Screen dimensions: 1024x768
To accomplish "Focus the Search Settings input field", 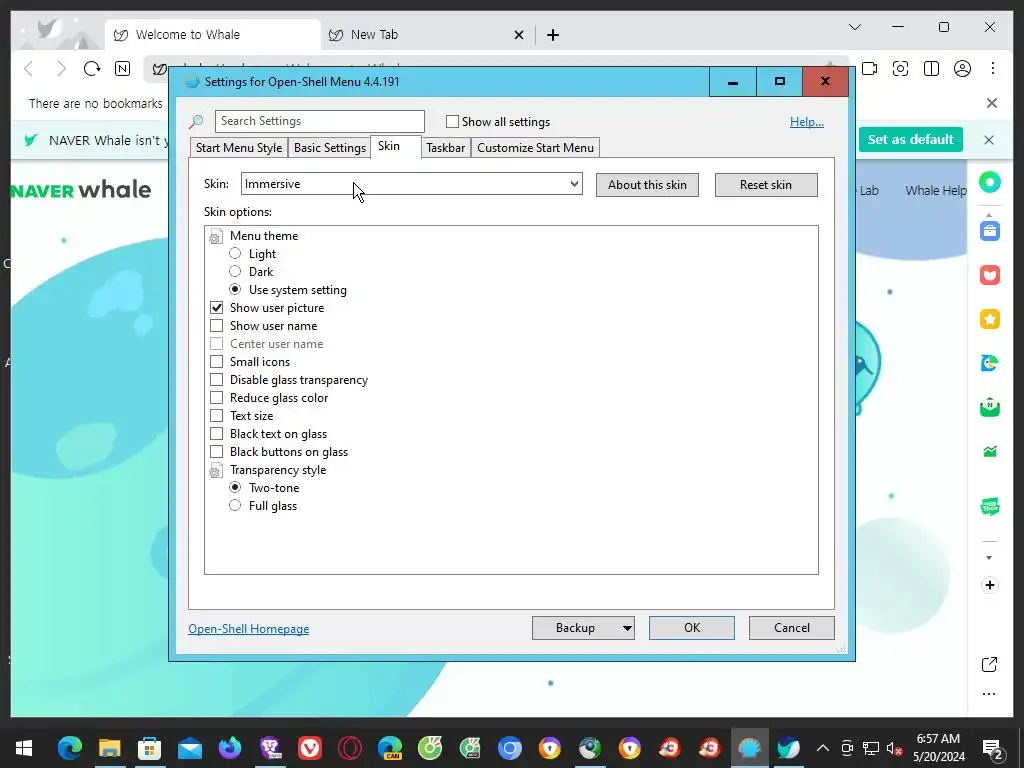I will coord(319,121).
